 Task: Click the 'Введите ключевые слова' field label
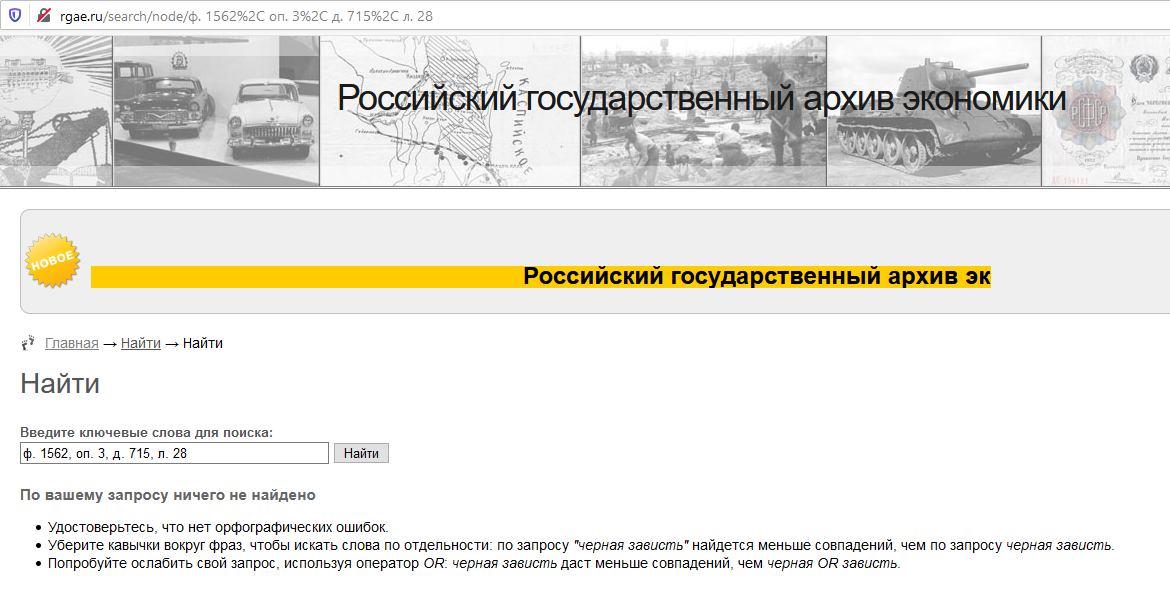(146, 433)
